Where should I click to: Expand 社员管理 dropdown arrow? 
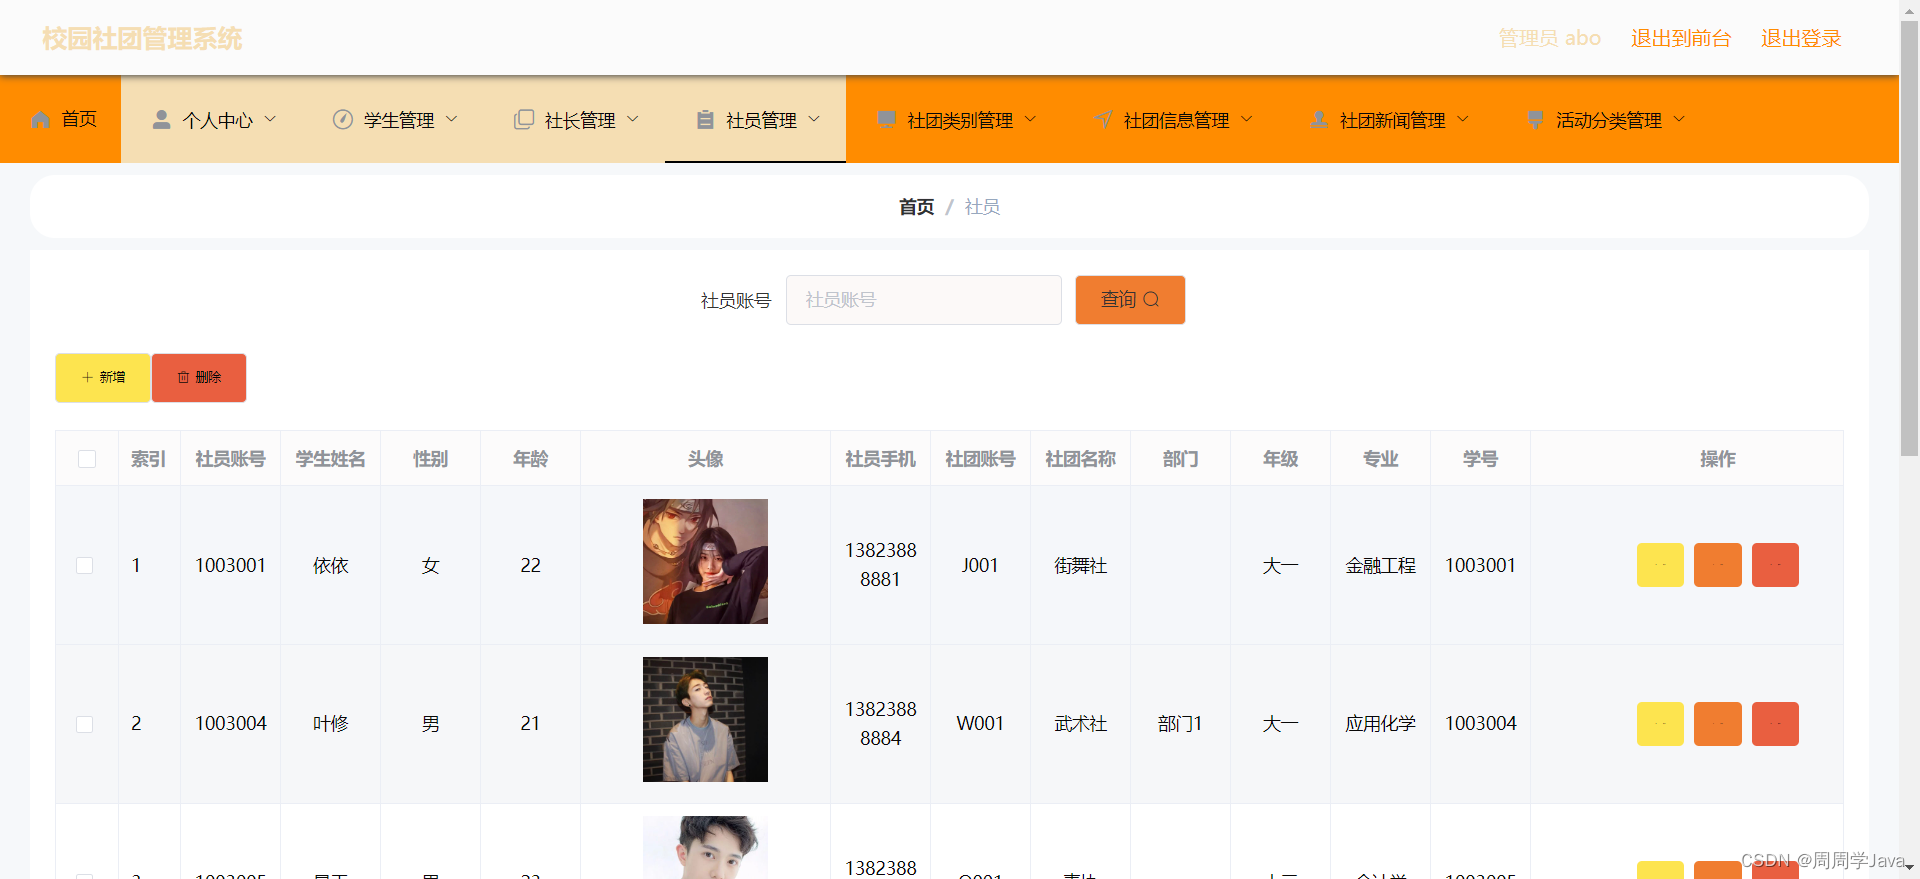pyautogui.click(x=814, y=119)
